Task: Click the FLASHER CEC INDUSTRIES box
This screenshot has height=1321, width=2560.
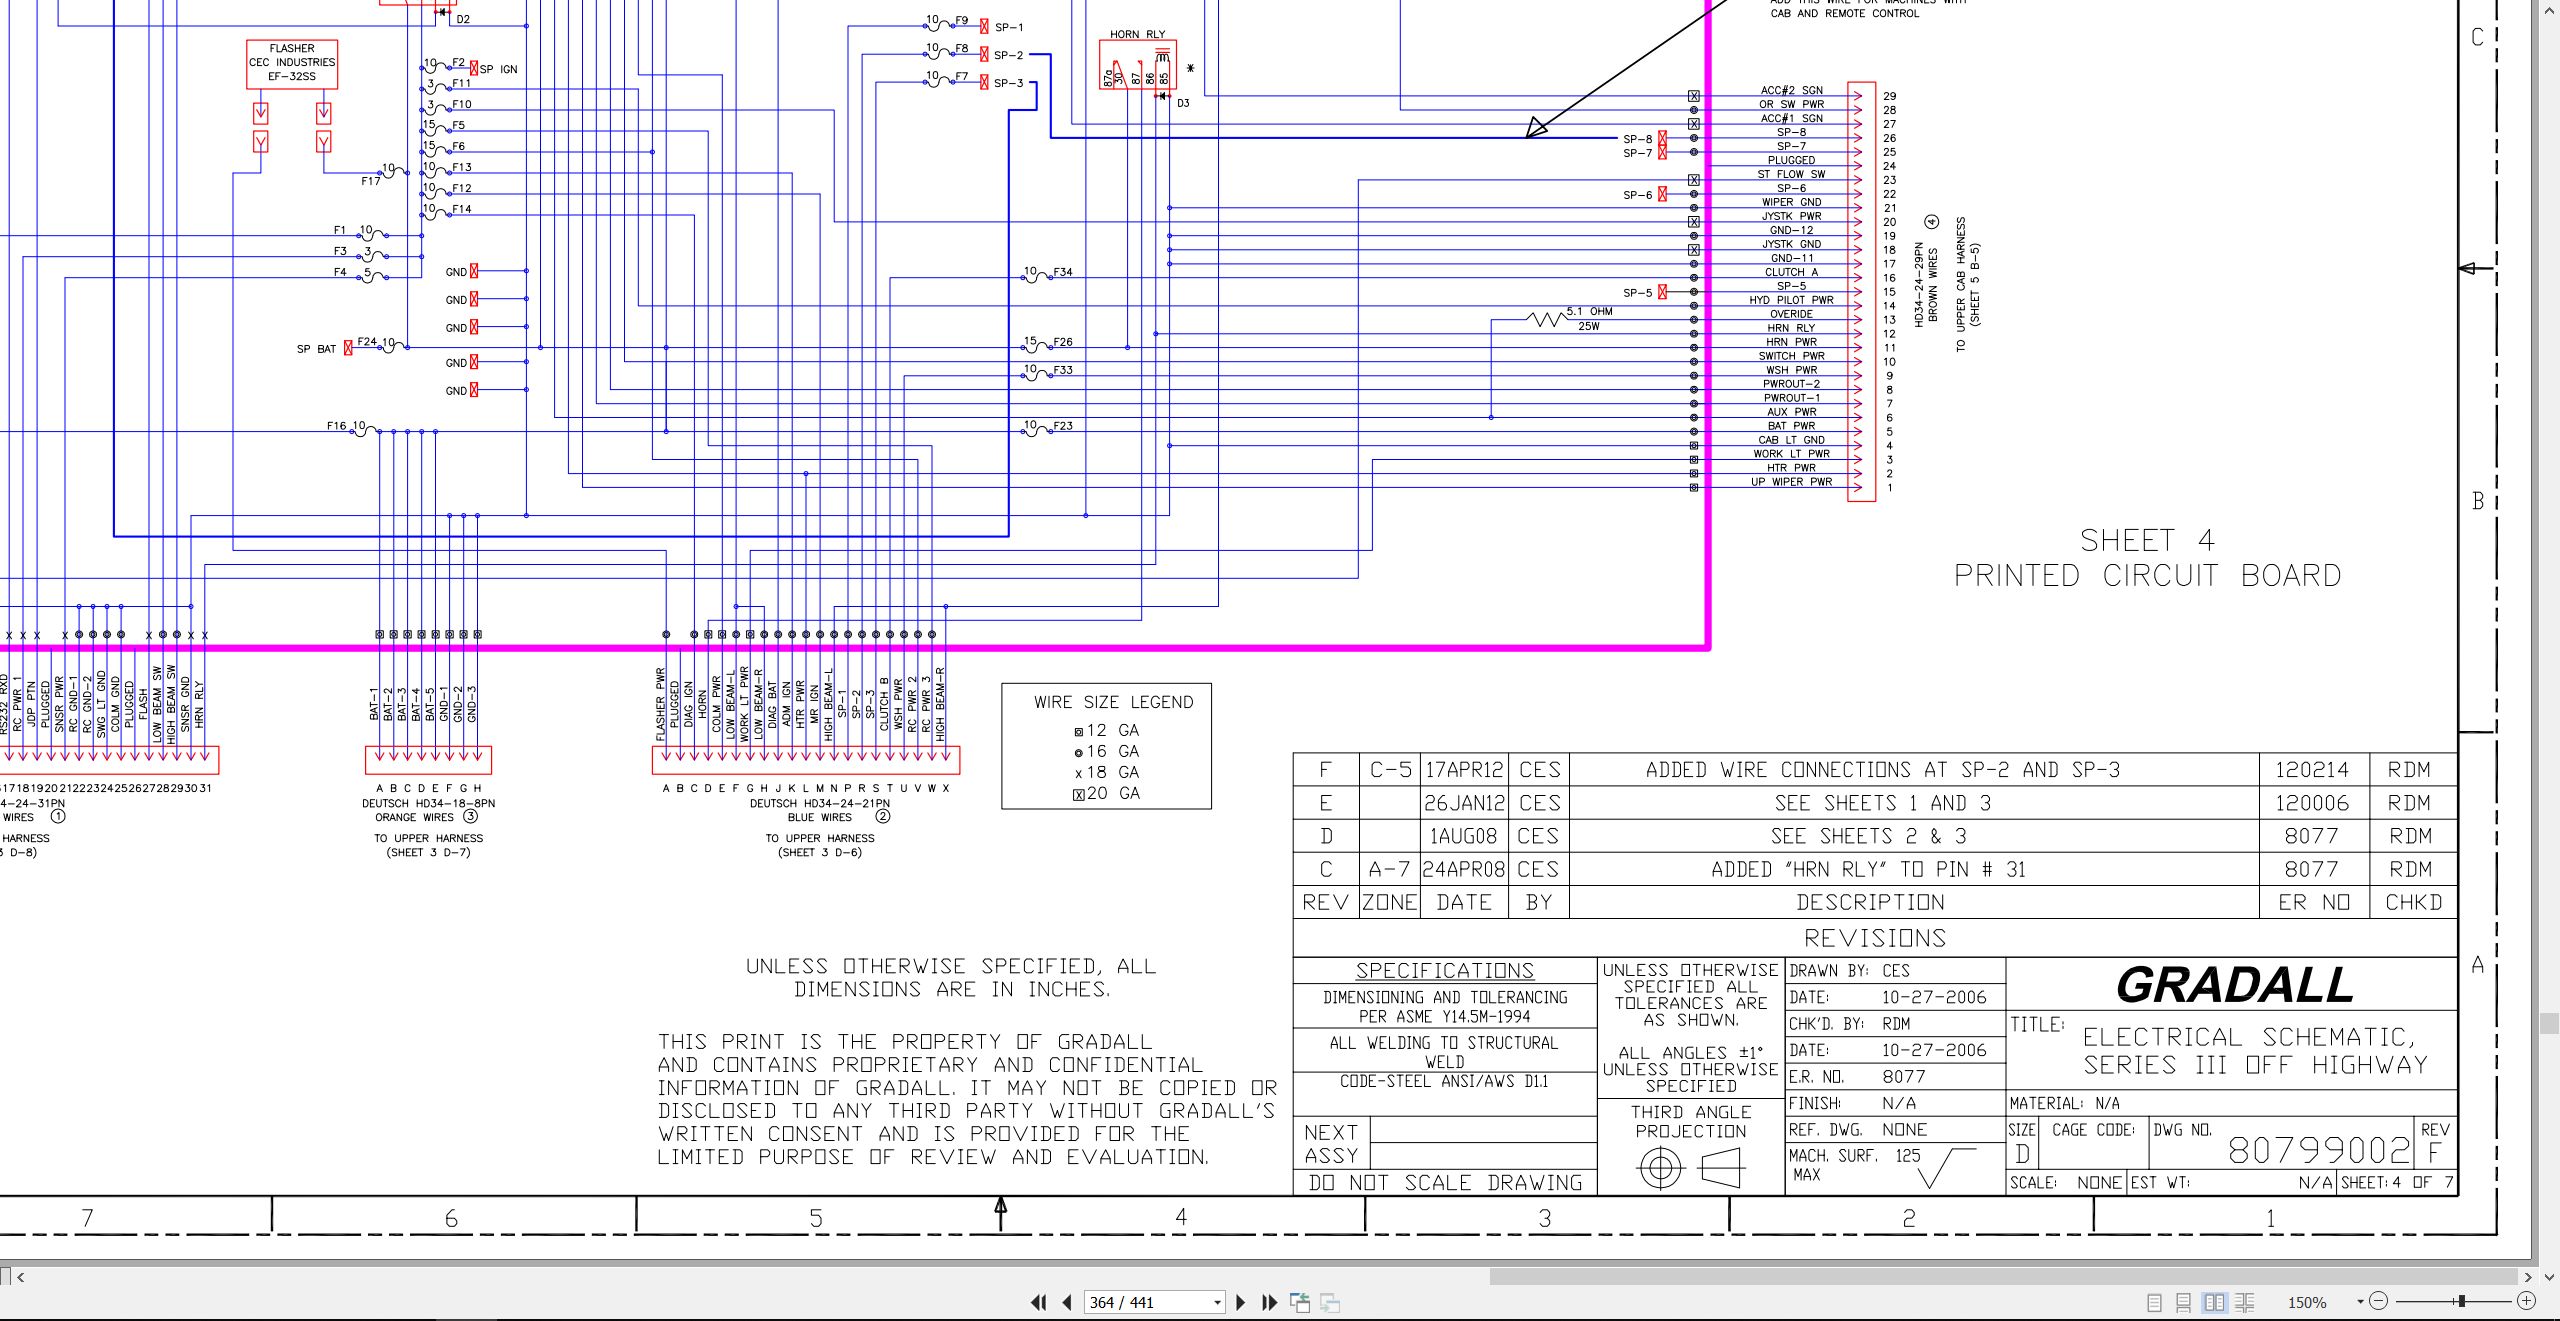Action: [x=292, y=64]
